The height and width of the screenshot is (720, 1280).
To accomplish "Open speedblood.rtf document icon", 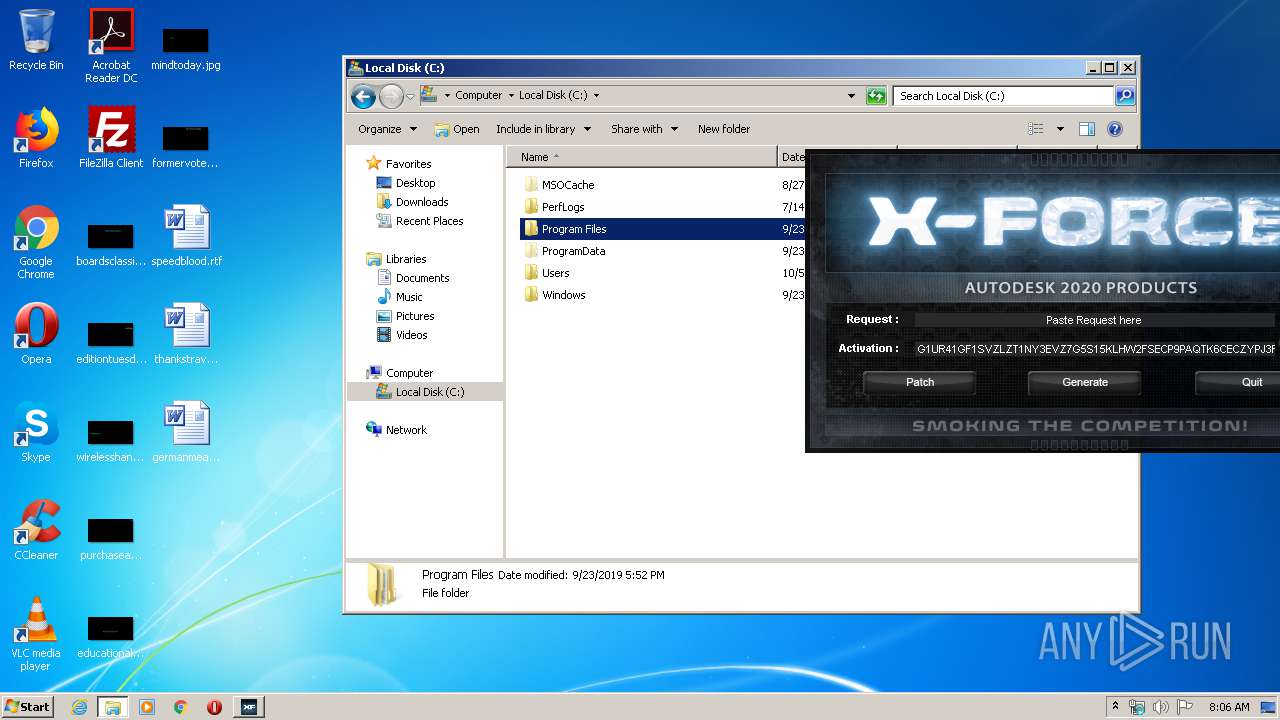I will [187, 236].
